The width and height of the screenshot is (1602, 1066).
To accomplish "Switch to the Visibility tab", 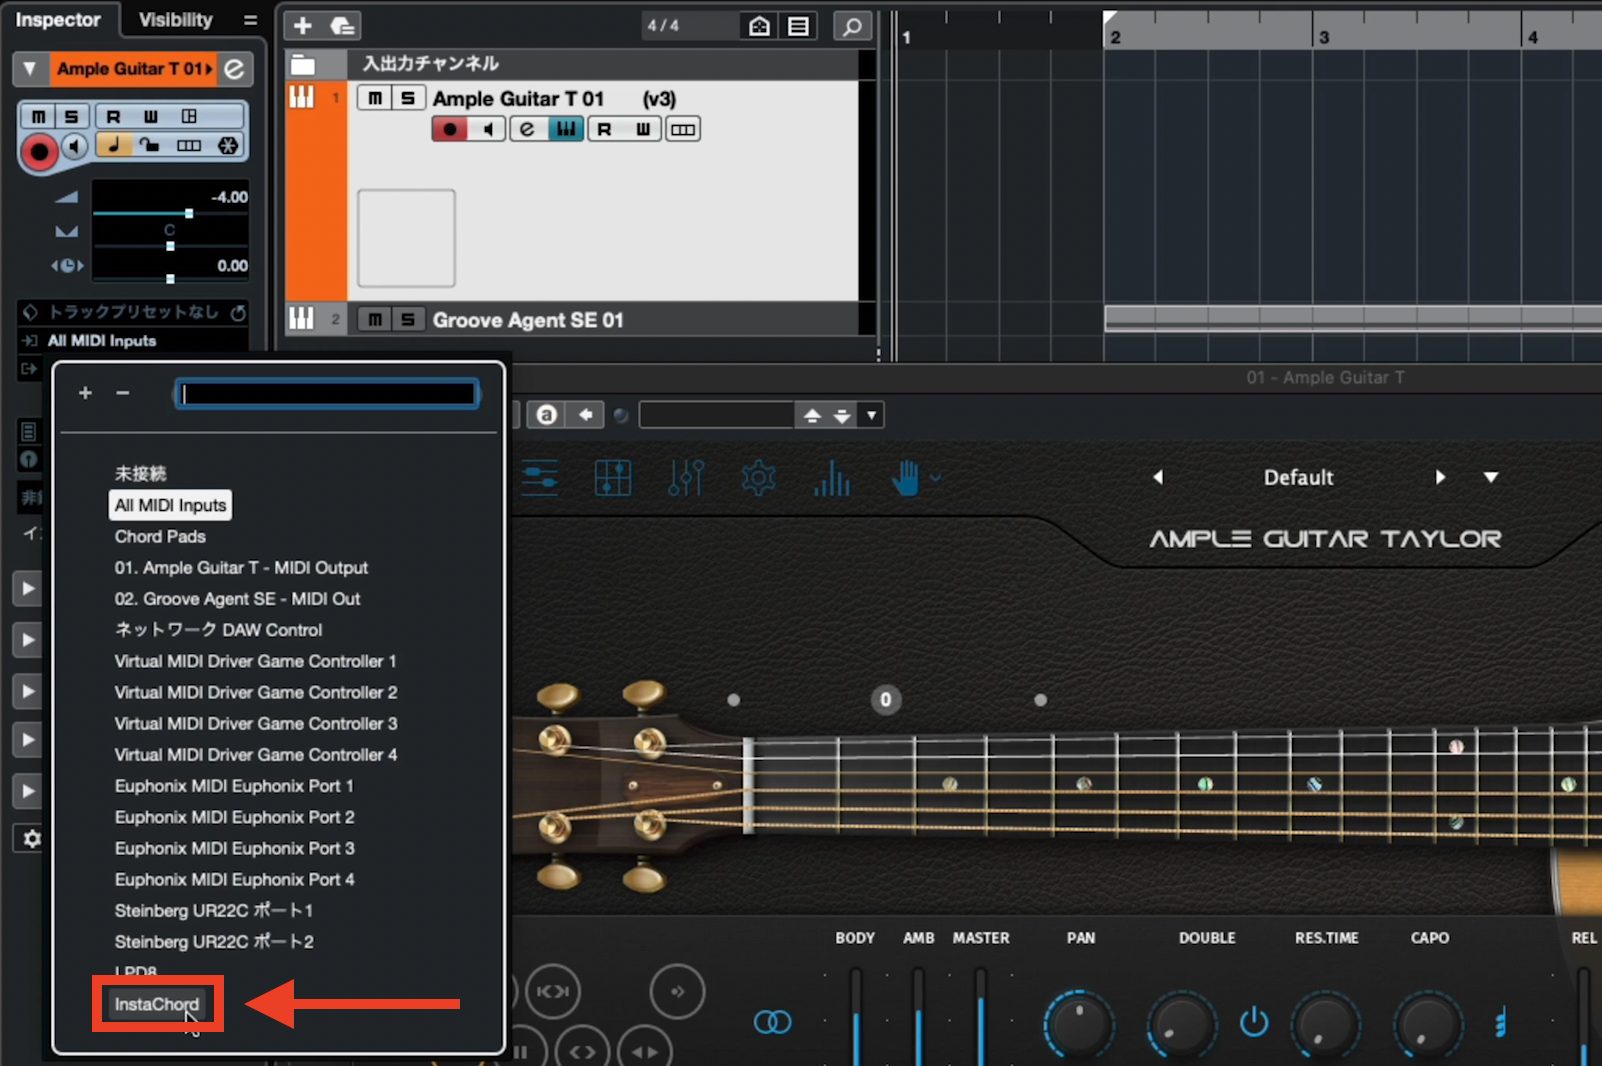I will click(x=176, y=20).
